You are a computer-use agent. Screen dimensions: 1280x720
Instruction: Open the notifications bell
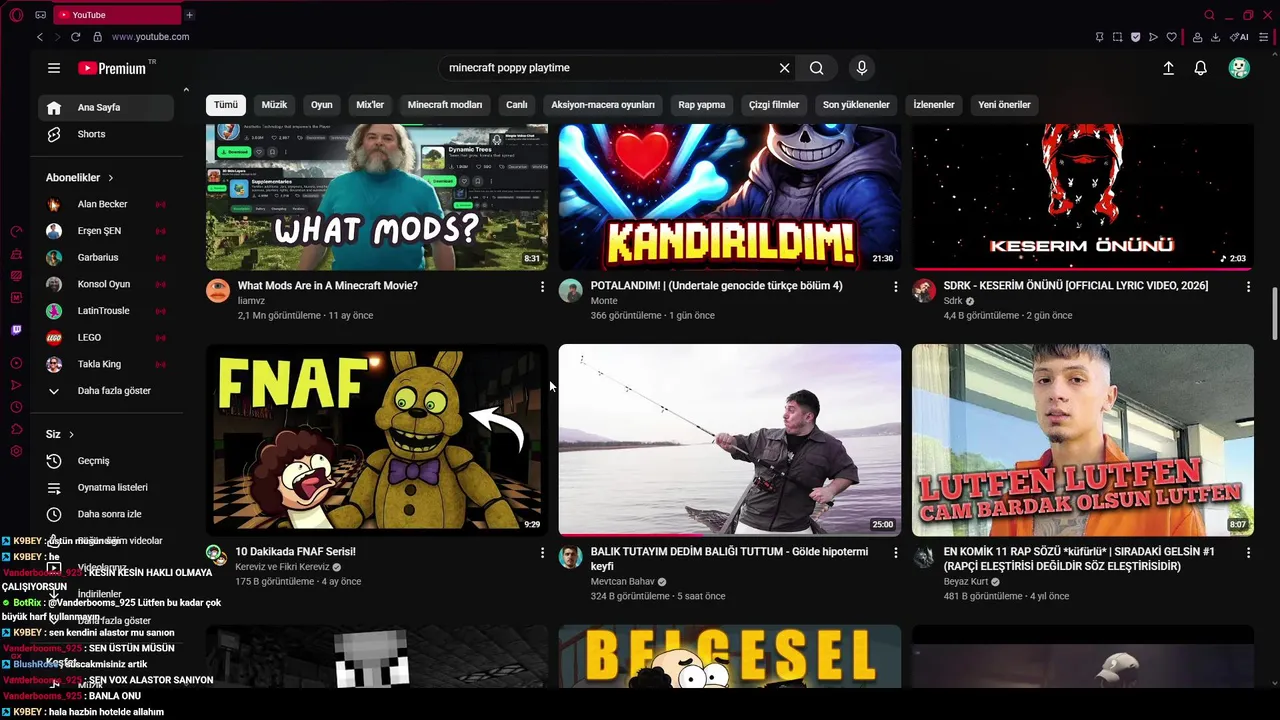[1201, 68]
